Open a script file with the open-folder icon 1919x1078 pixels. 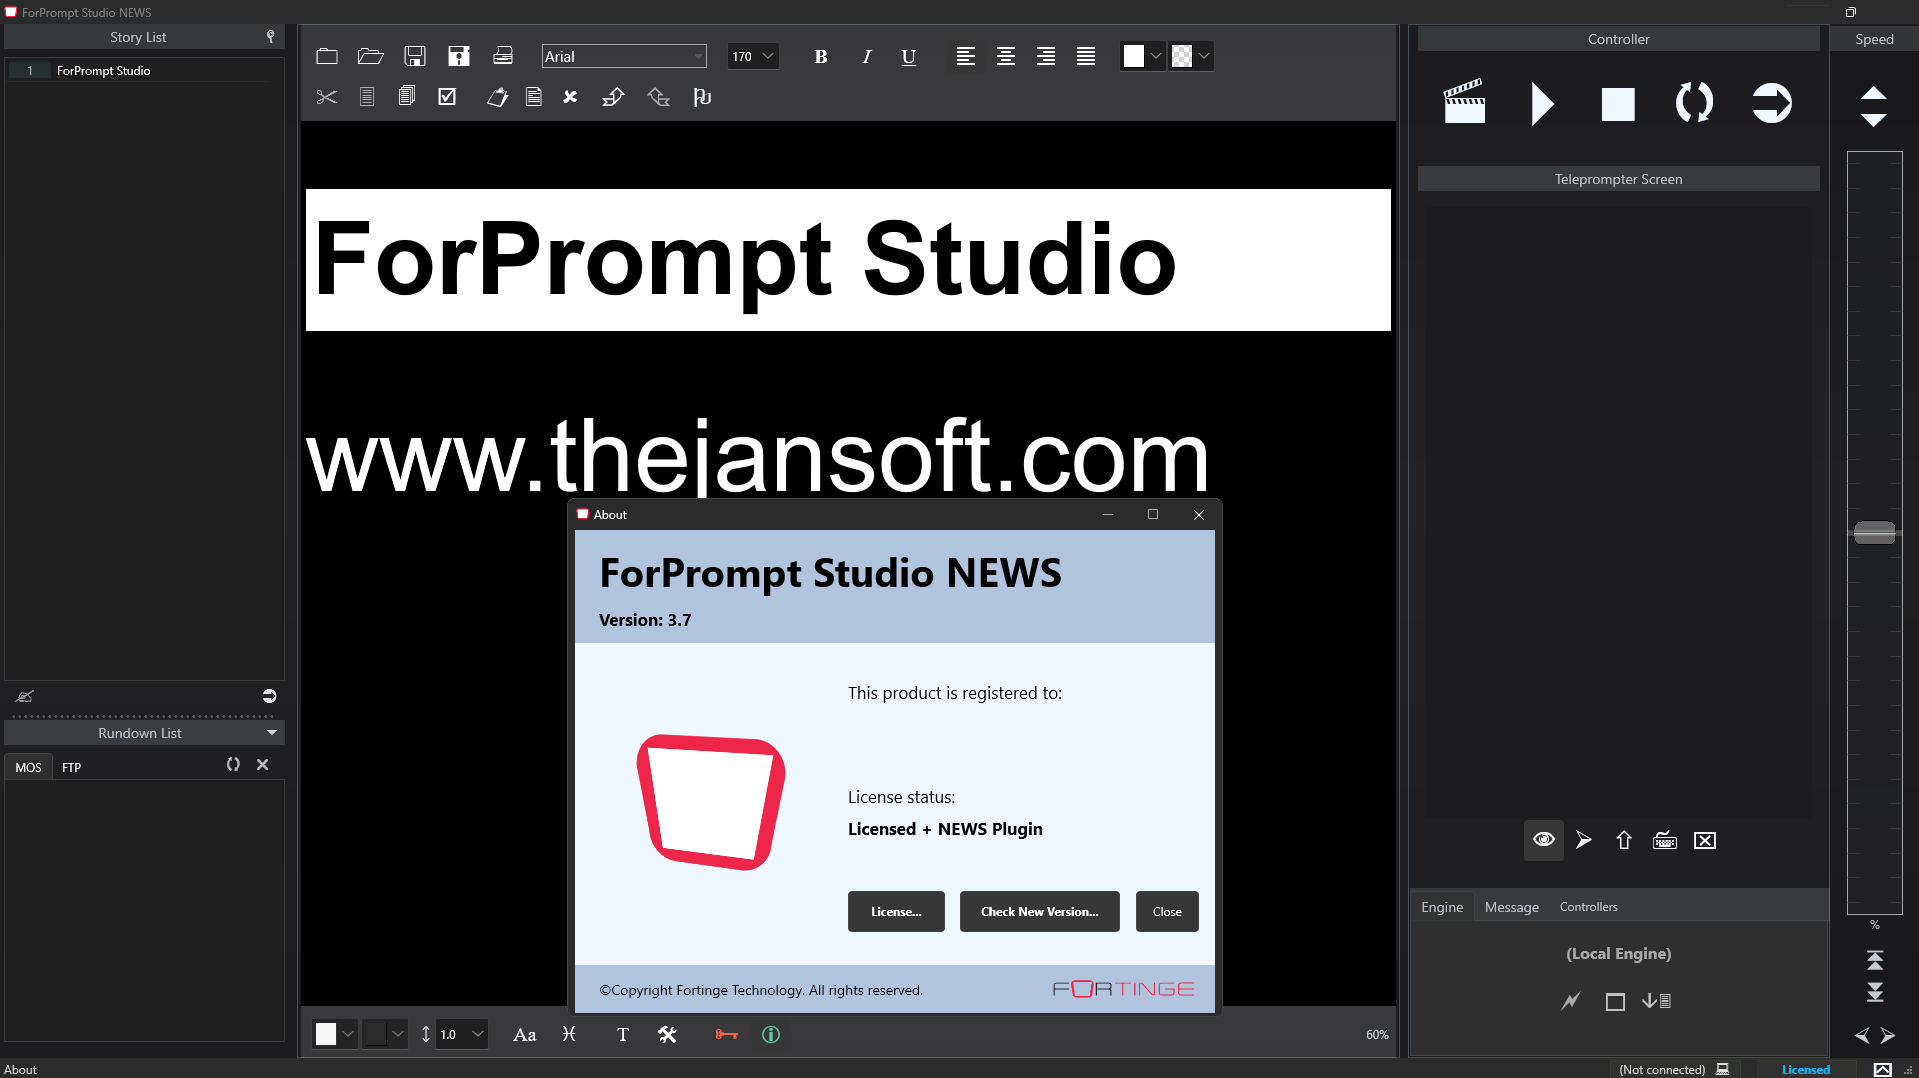tap(371, 56)
